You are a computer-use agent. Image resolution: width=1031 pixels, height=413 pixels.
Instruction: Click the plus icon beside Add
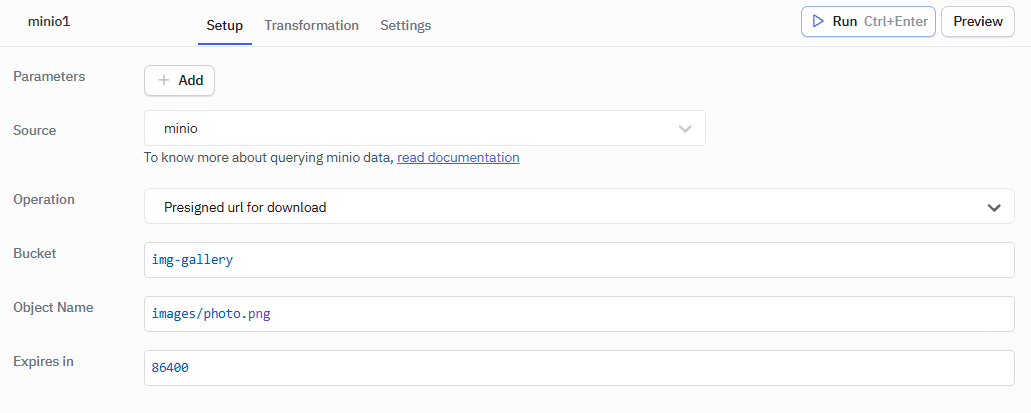click(164, 81)
